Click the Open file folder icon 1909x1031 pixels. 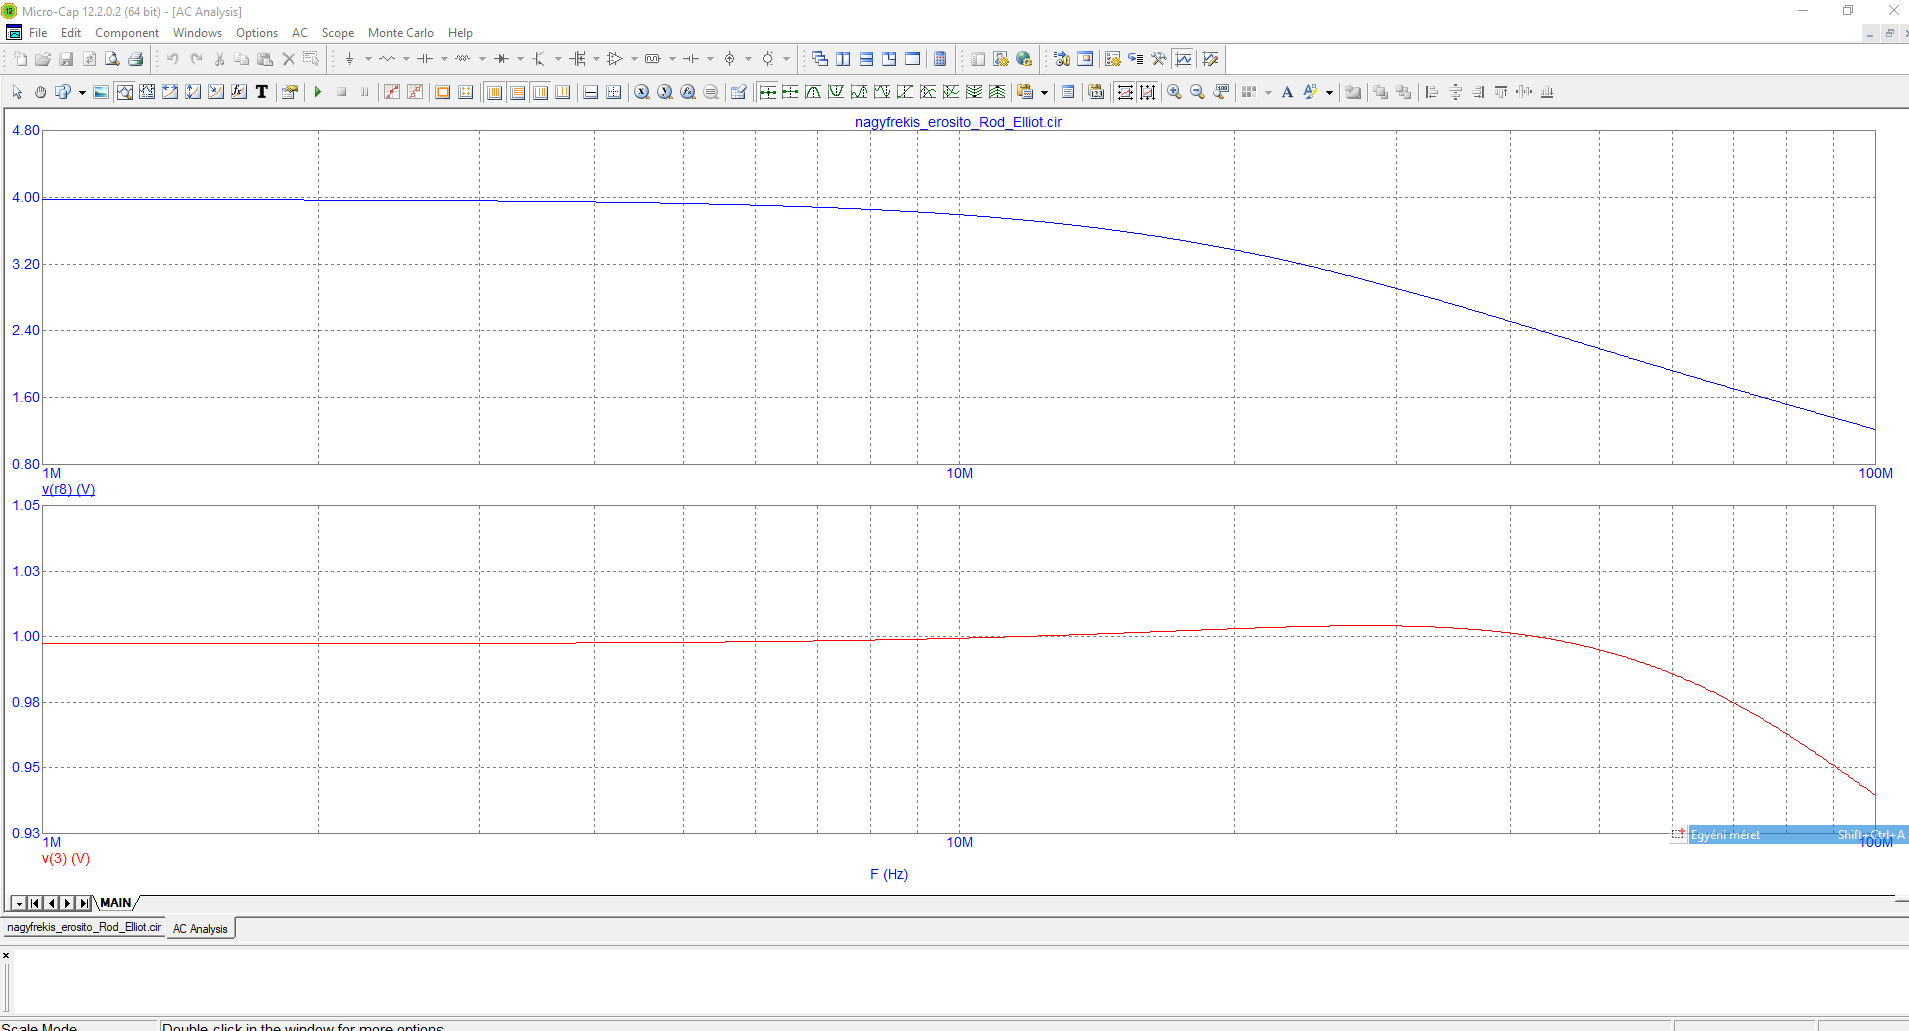[43, 59]
